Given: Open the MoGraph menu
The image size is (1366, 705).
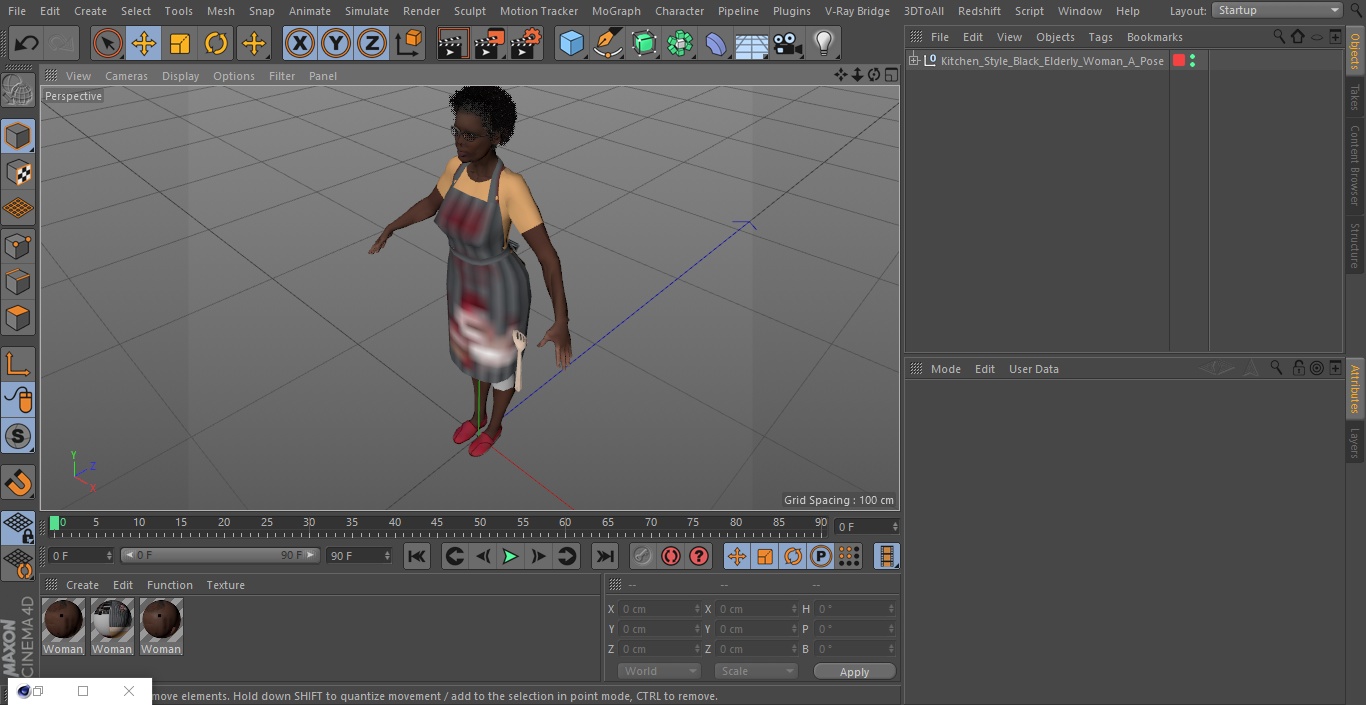Looking at the screenshot, I should 616,11.
